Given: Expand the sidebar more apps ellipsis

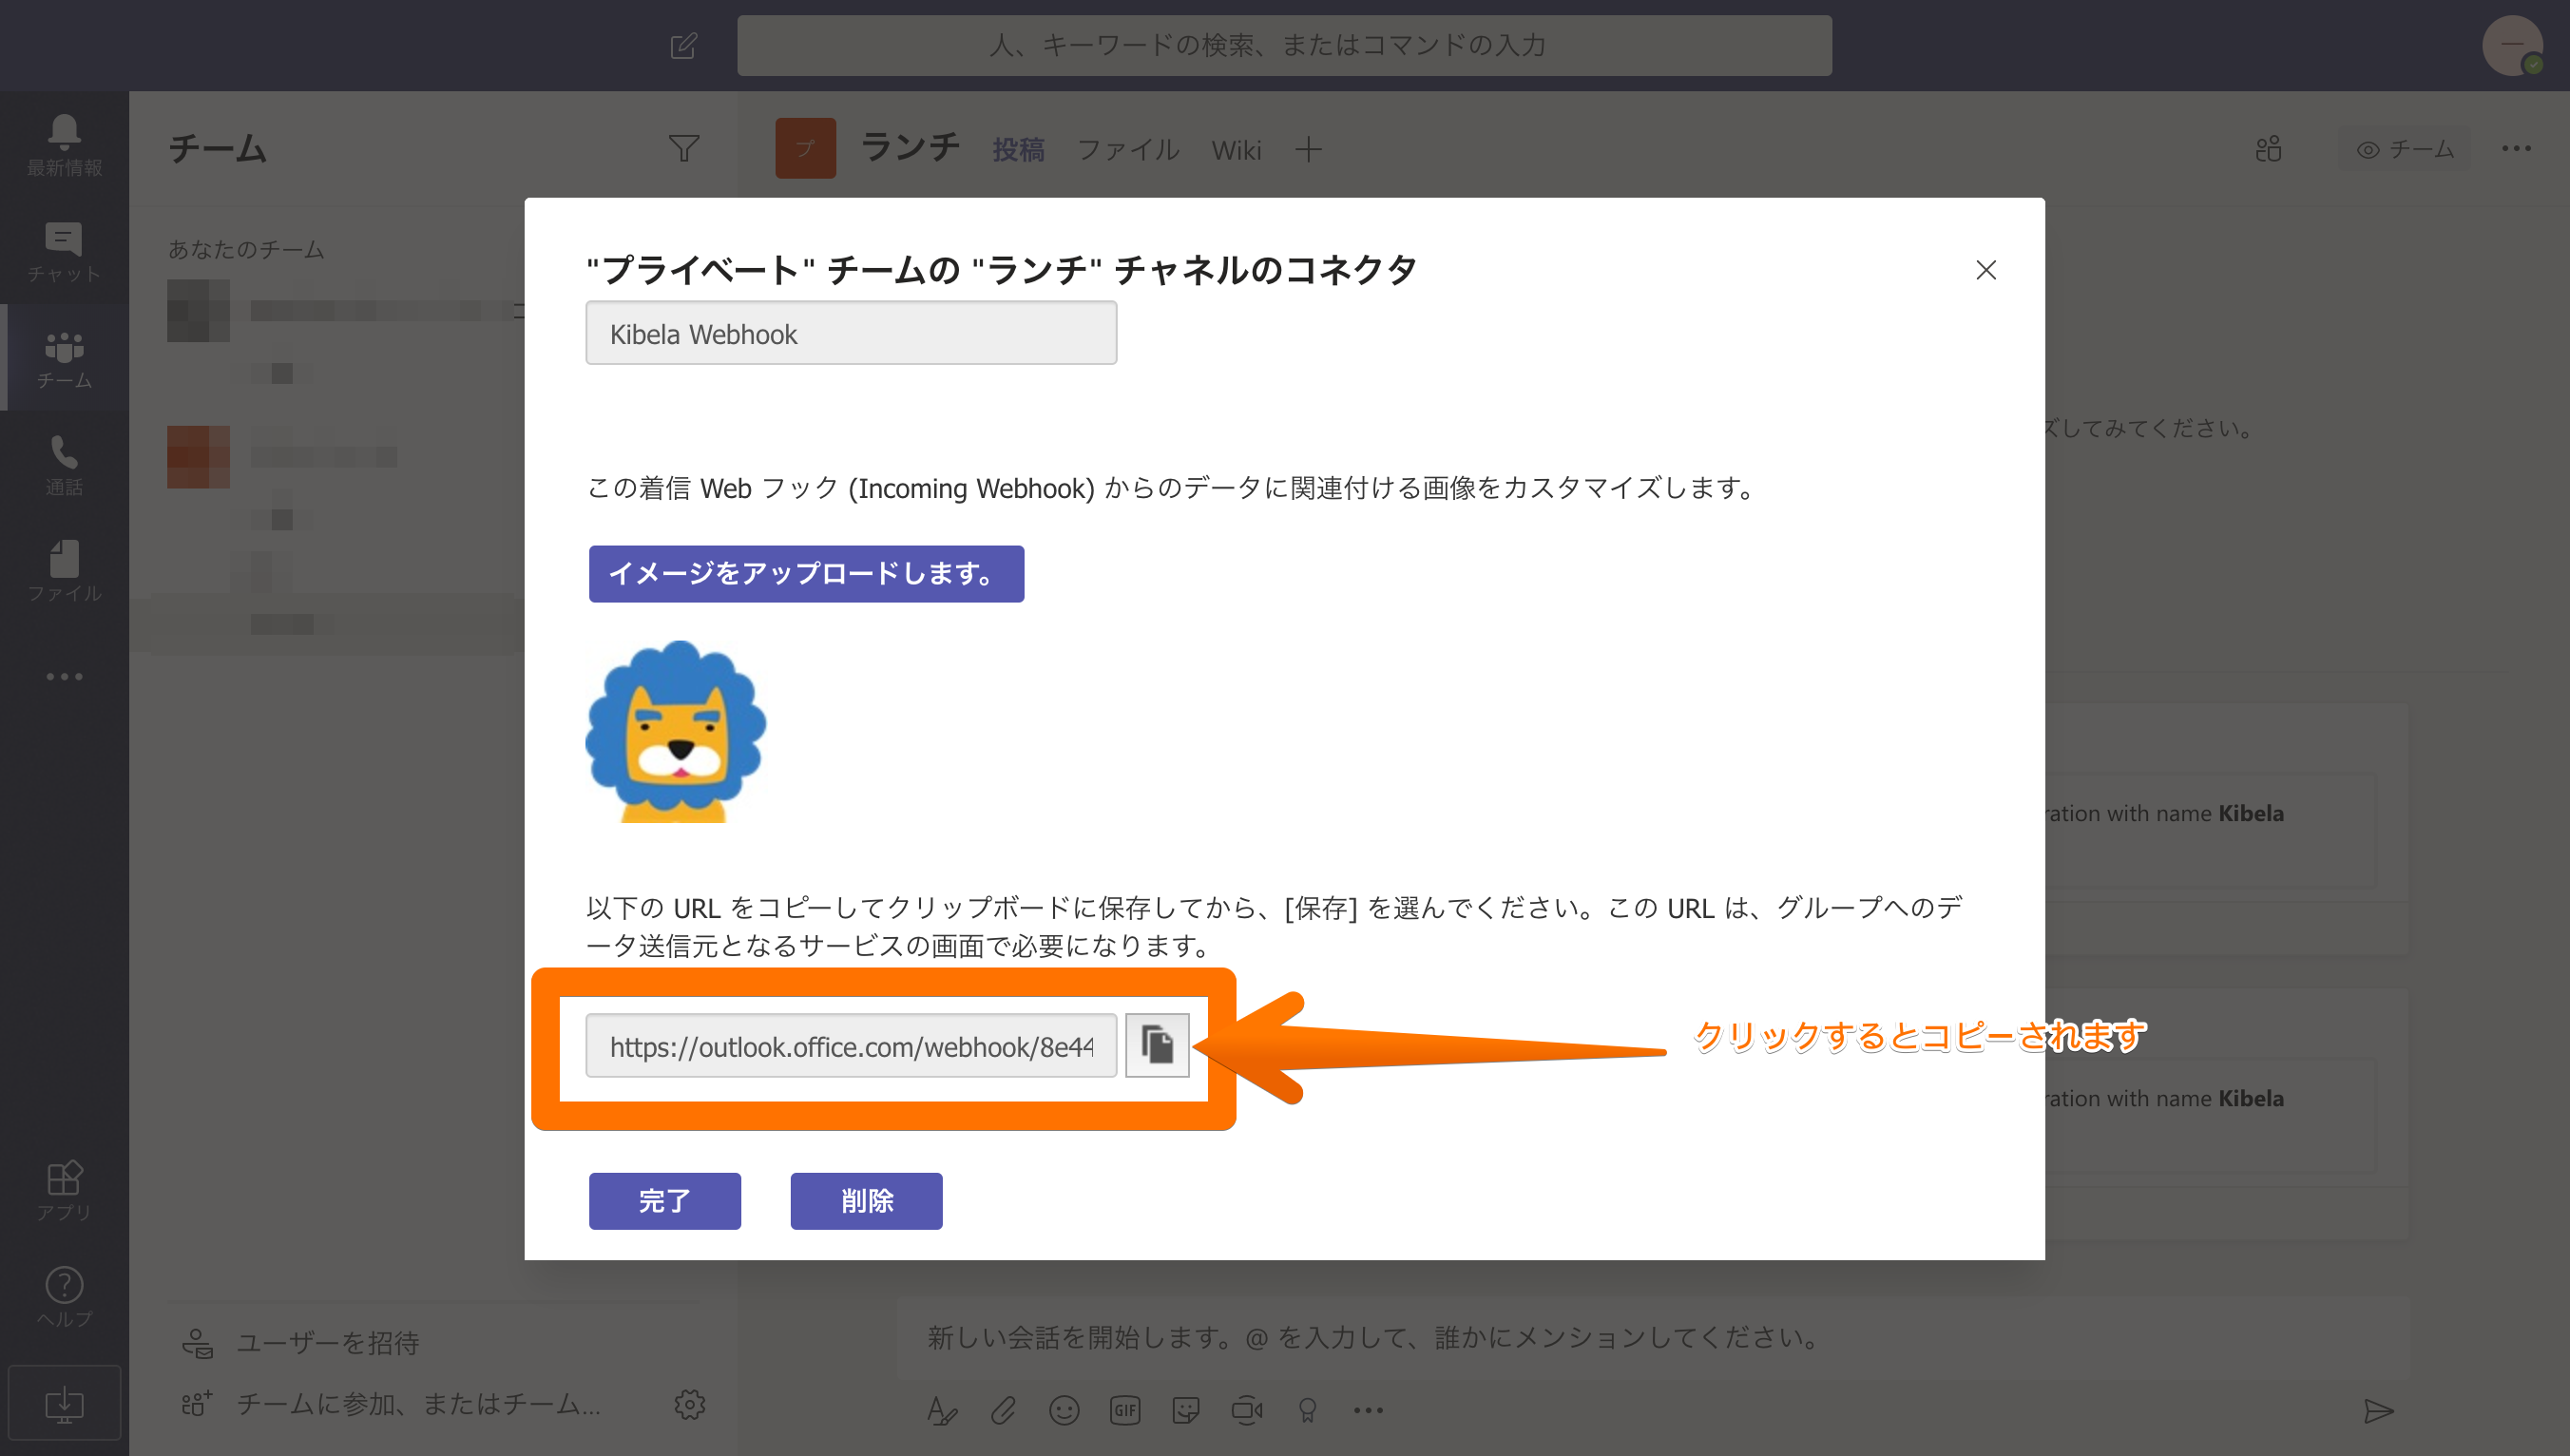Looking at the screenshot, I should 64,677.
